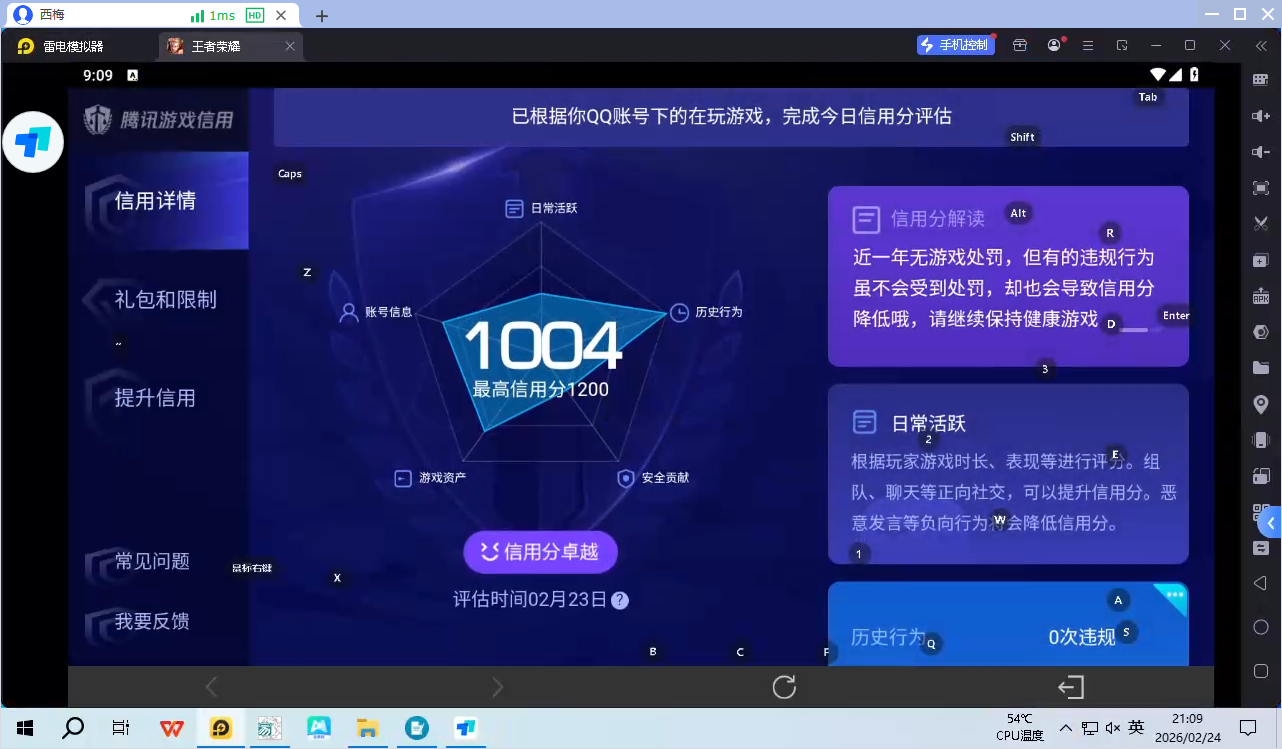Open the account profile icon in title bar
This screenshot has height=749, width=1282.
pyautogui.click(x=1054, y=45)
